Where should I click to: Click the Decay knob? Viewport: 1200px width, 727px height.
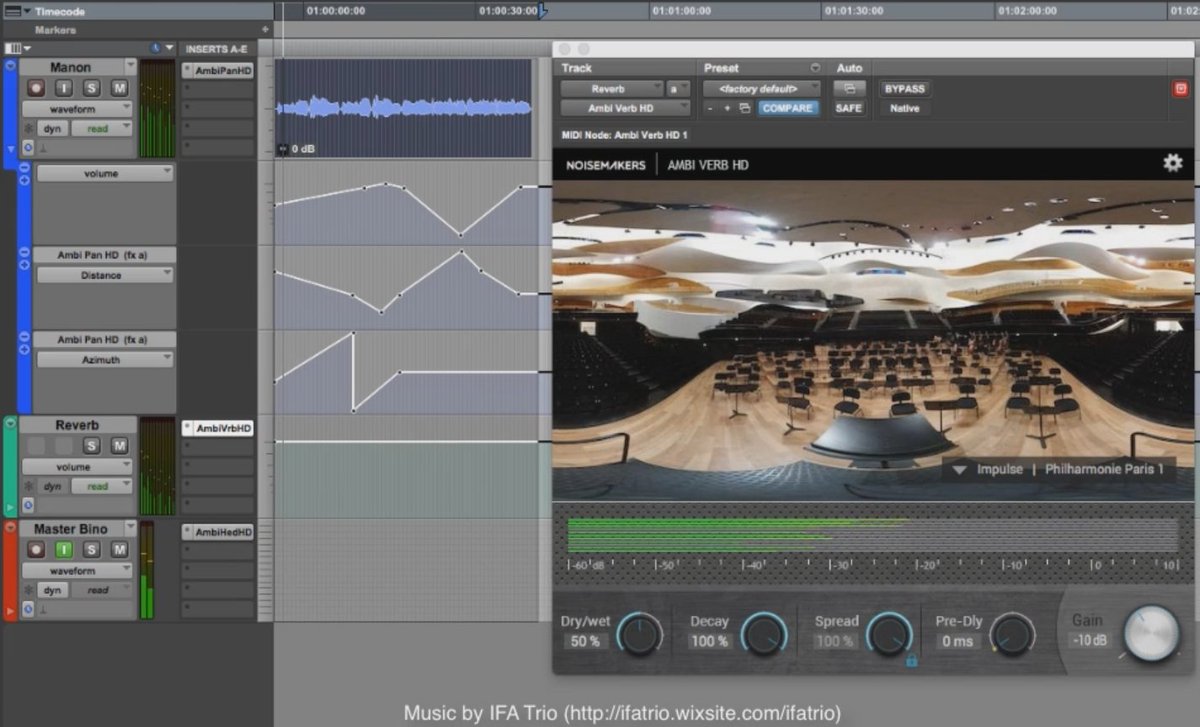765,634
